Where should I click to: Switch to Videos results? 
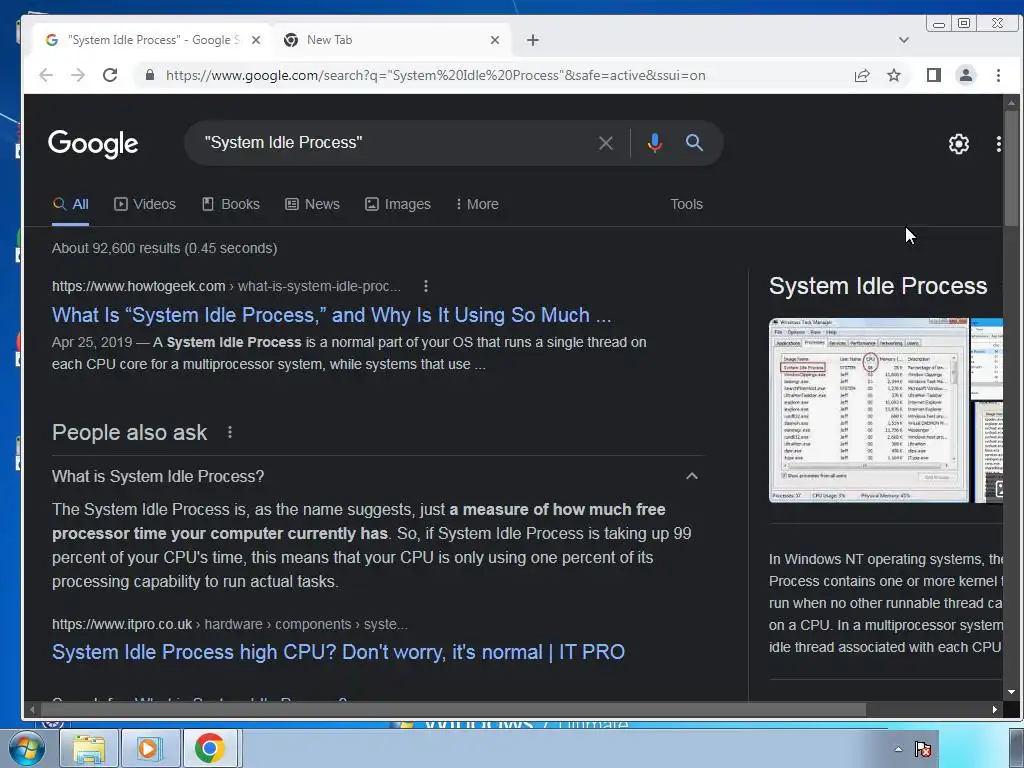point(145,204)
